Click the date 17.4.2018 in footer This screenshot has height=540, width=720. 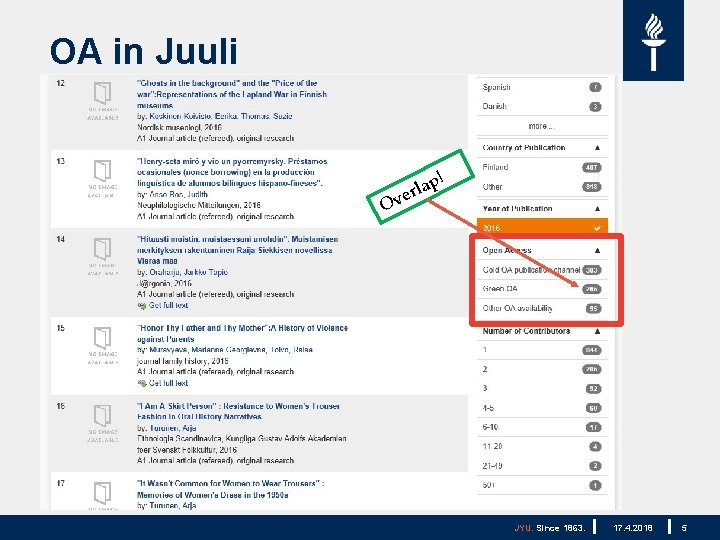coord(633,528)
